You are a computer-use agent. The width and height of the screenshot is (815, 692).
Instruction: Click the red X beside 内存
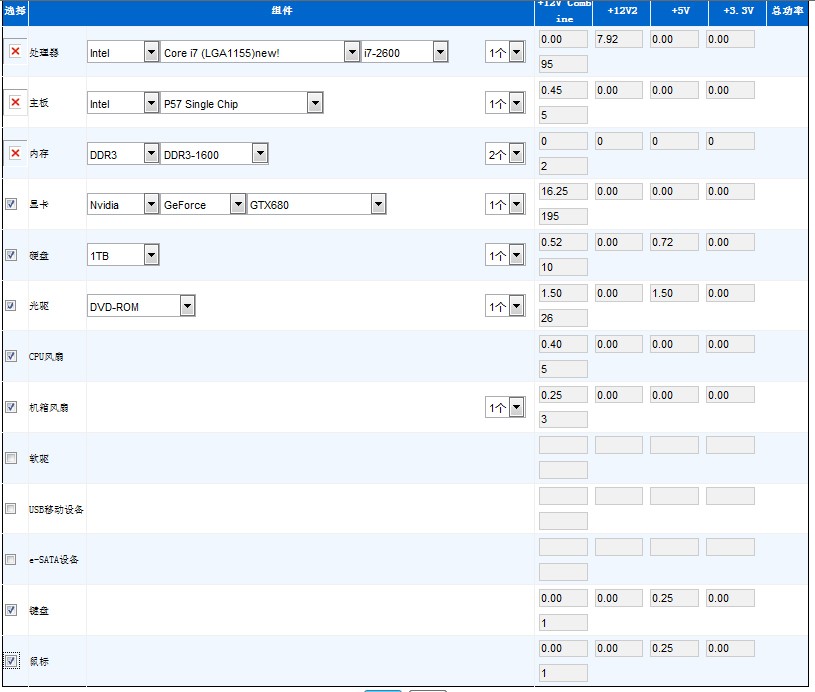point(15,153)
